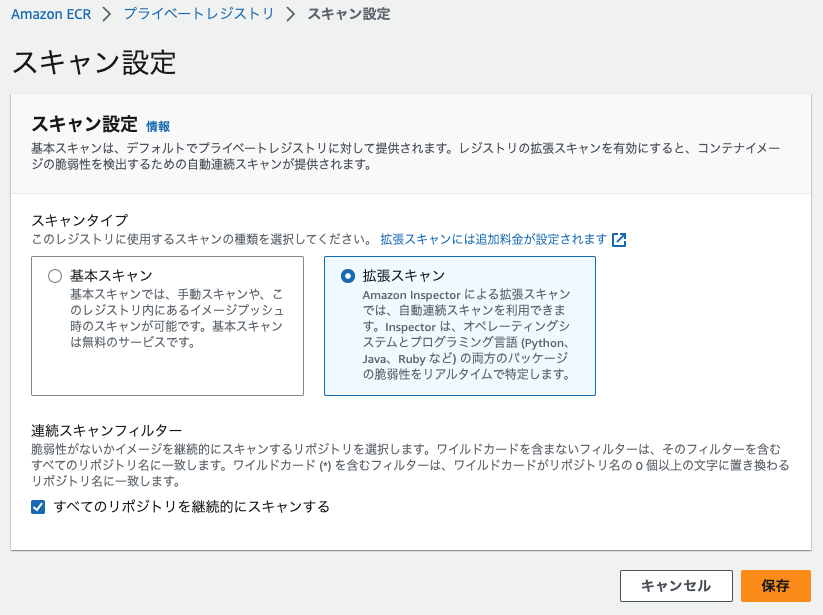Click the Amazon Inspector description in 拡張スキャン card

click(x=466, y=334)
